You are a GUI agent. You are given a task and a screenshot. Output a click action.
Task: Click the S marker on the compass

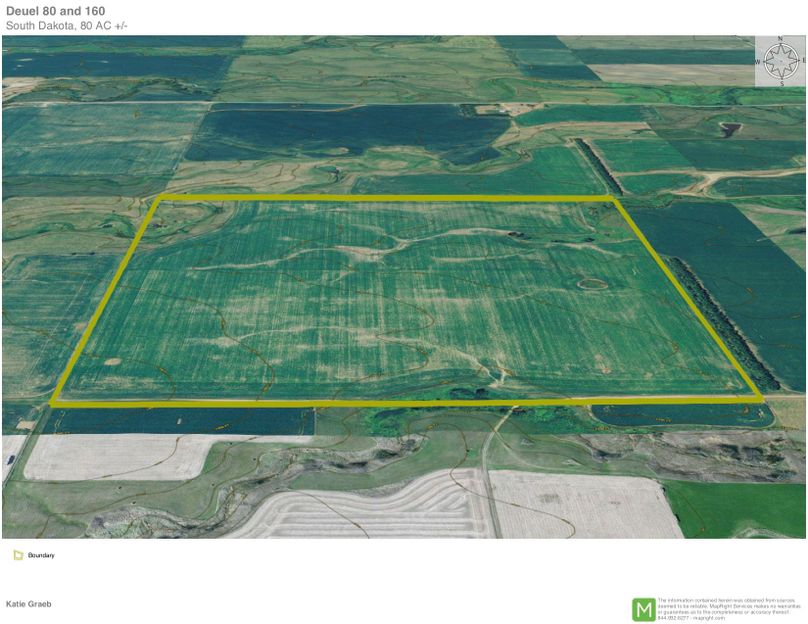pyautogui.click(x=781, y=82)
